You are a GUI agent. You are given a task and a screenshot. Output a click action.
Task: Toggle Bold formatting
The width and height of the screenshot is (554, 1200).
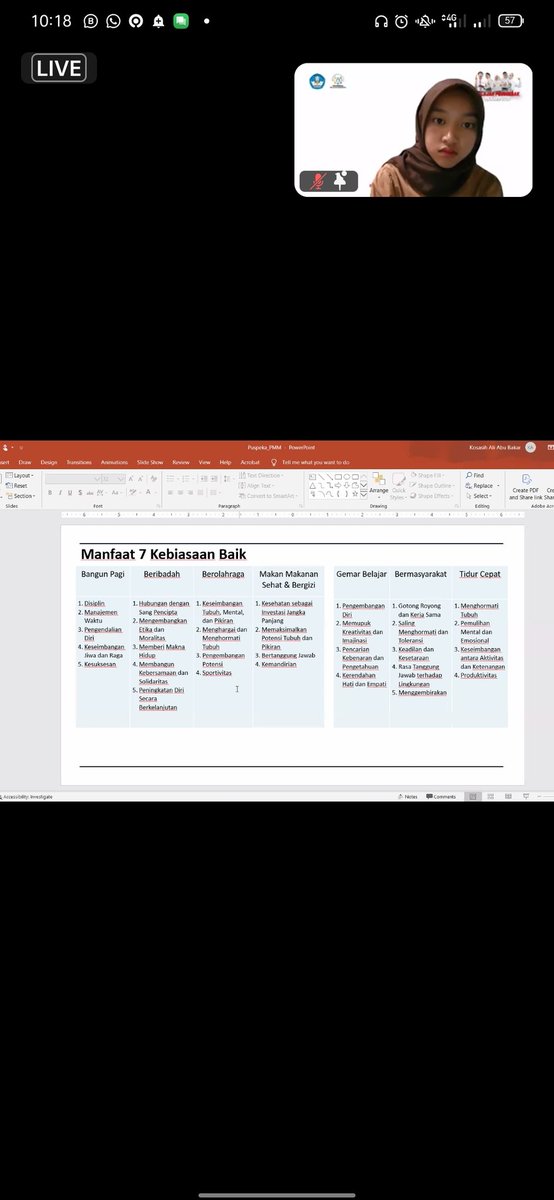[50, 492]
